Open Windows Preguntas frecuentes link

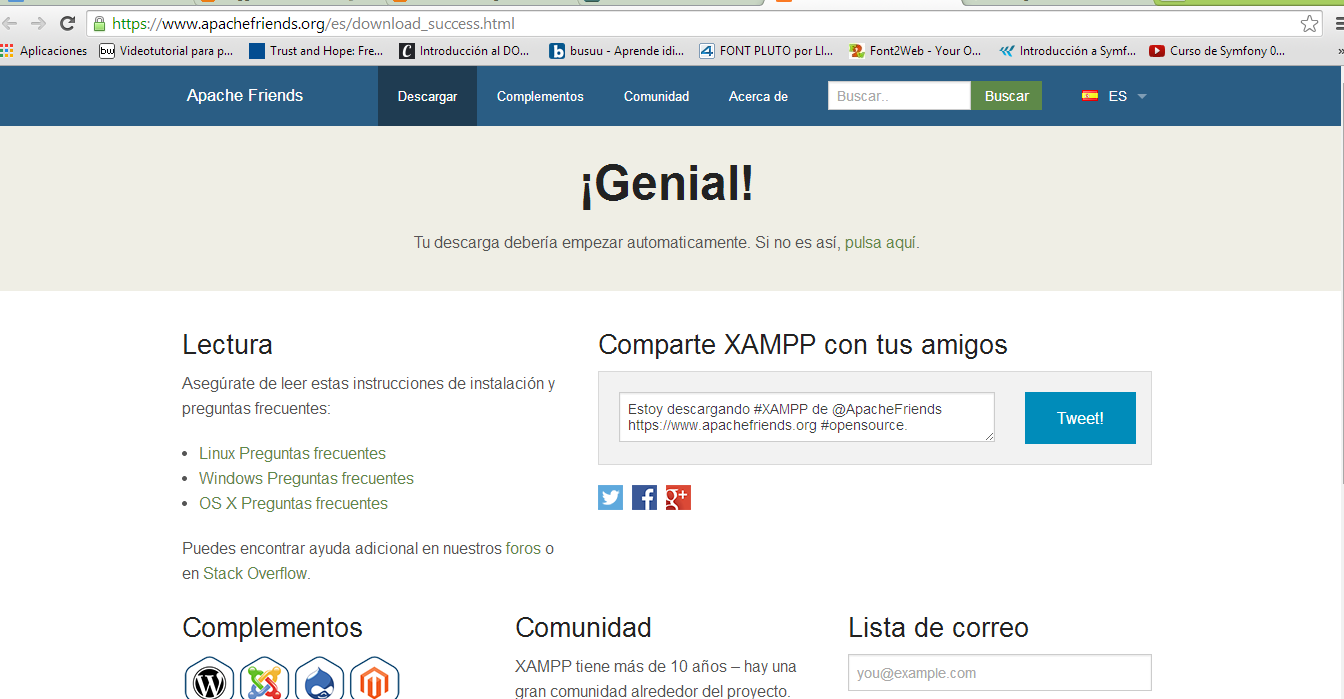click(x=306, y=478)
